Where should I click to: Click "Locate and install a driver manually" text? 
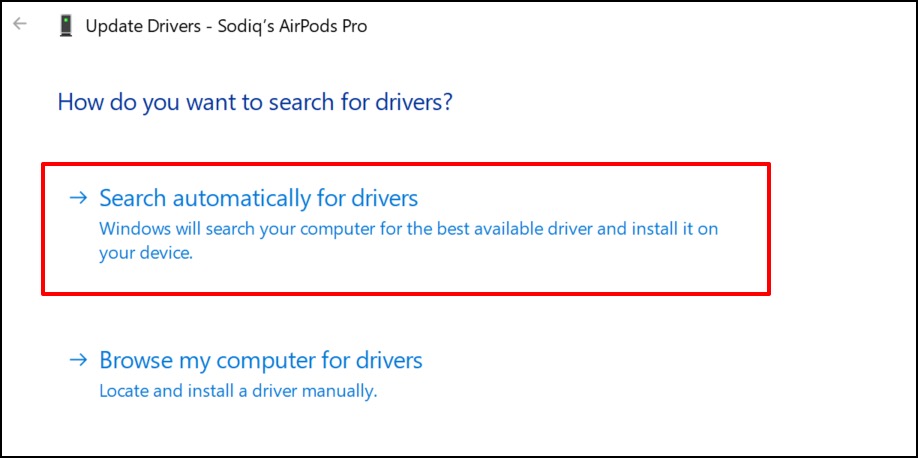[x=238, y=391]
